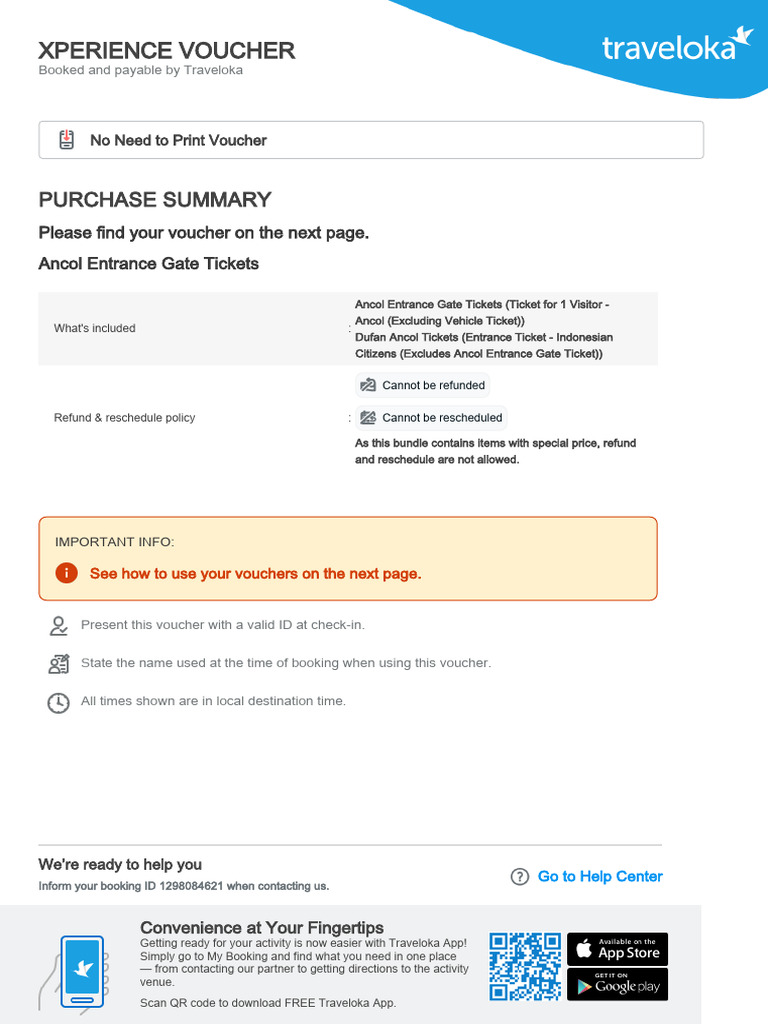
Task: Click See how to use your vouchers text
Action: [x=255, y=574]
